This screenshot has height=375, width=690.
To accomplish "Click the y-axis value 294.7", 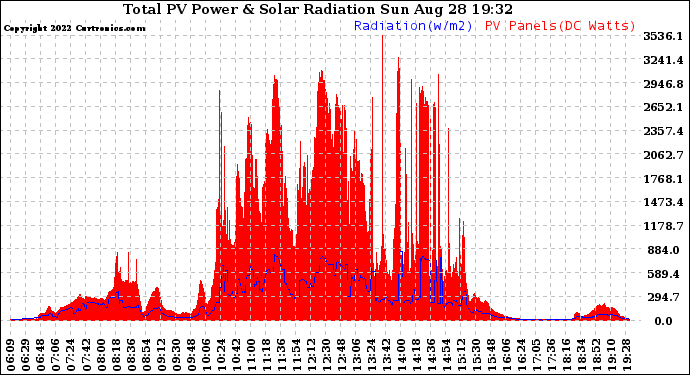I will (x=663, y=298).
